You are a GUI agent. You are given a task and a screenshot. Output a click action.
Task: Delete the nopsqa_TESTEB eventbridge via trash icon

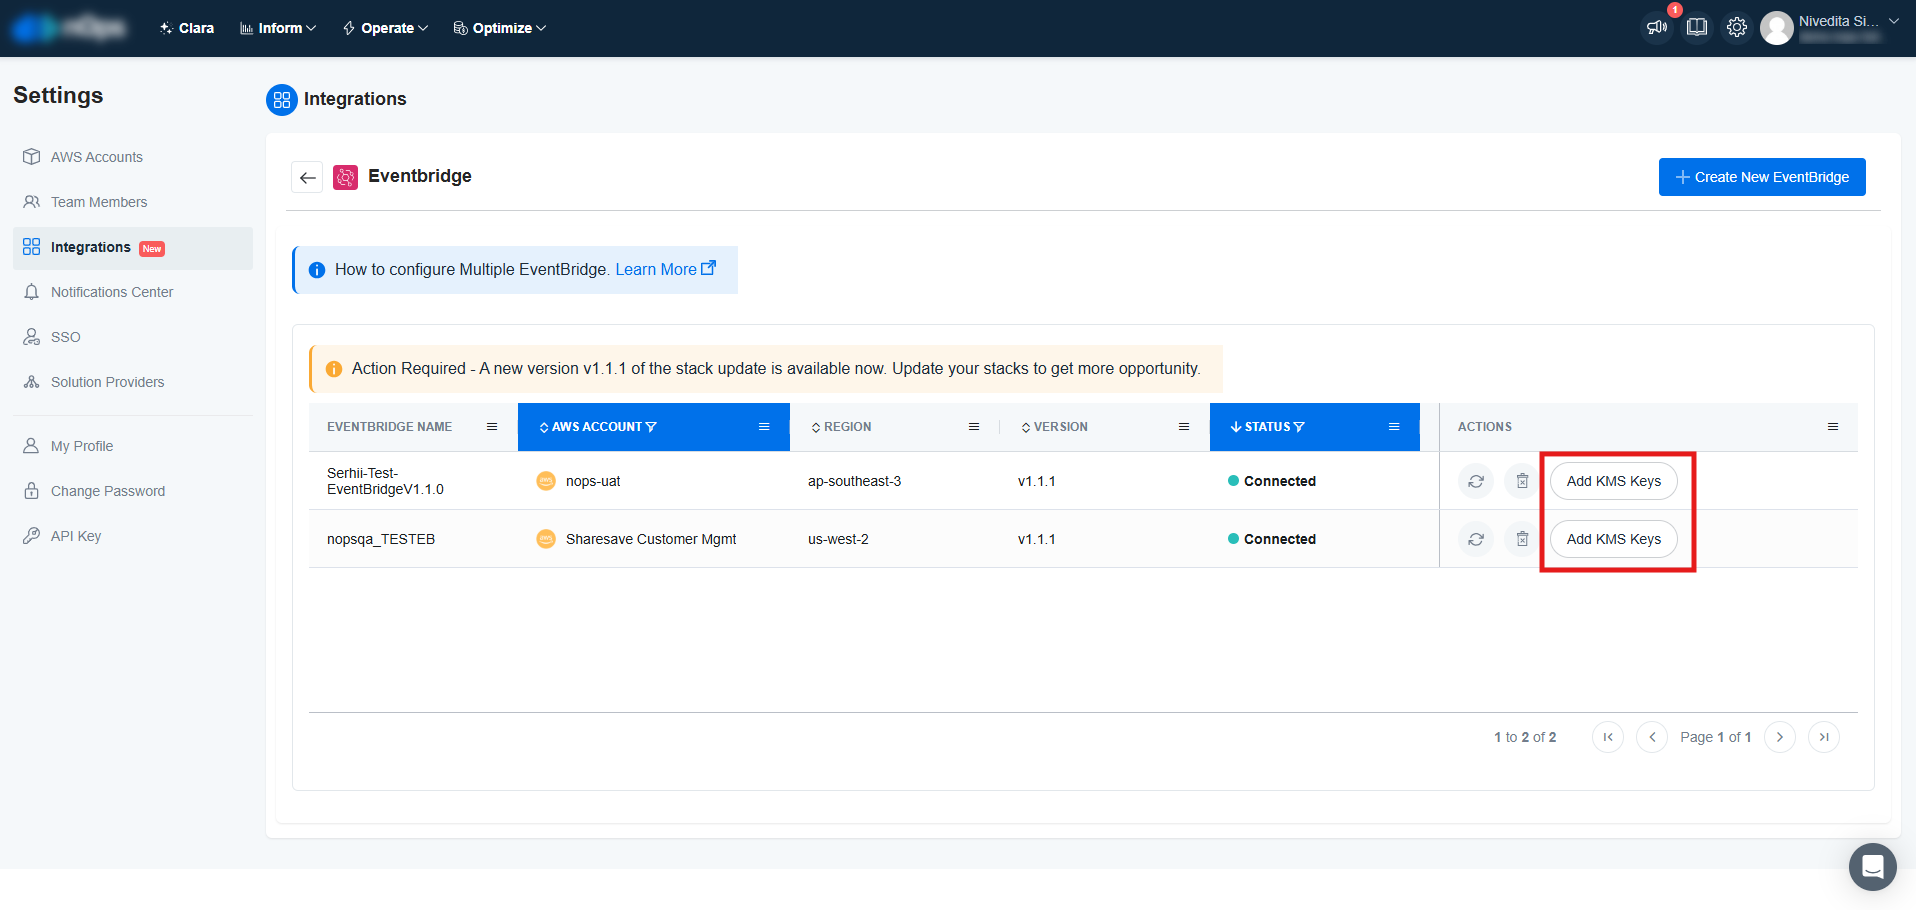1521,539
